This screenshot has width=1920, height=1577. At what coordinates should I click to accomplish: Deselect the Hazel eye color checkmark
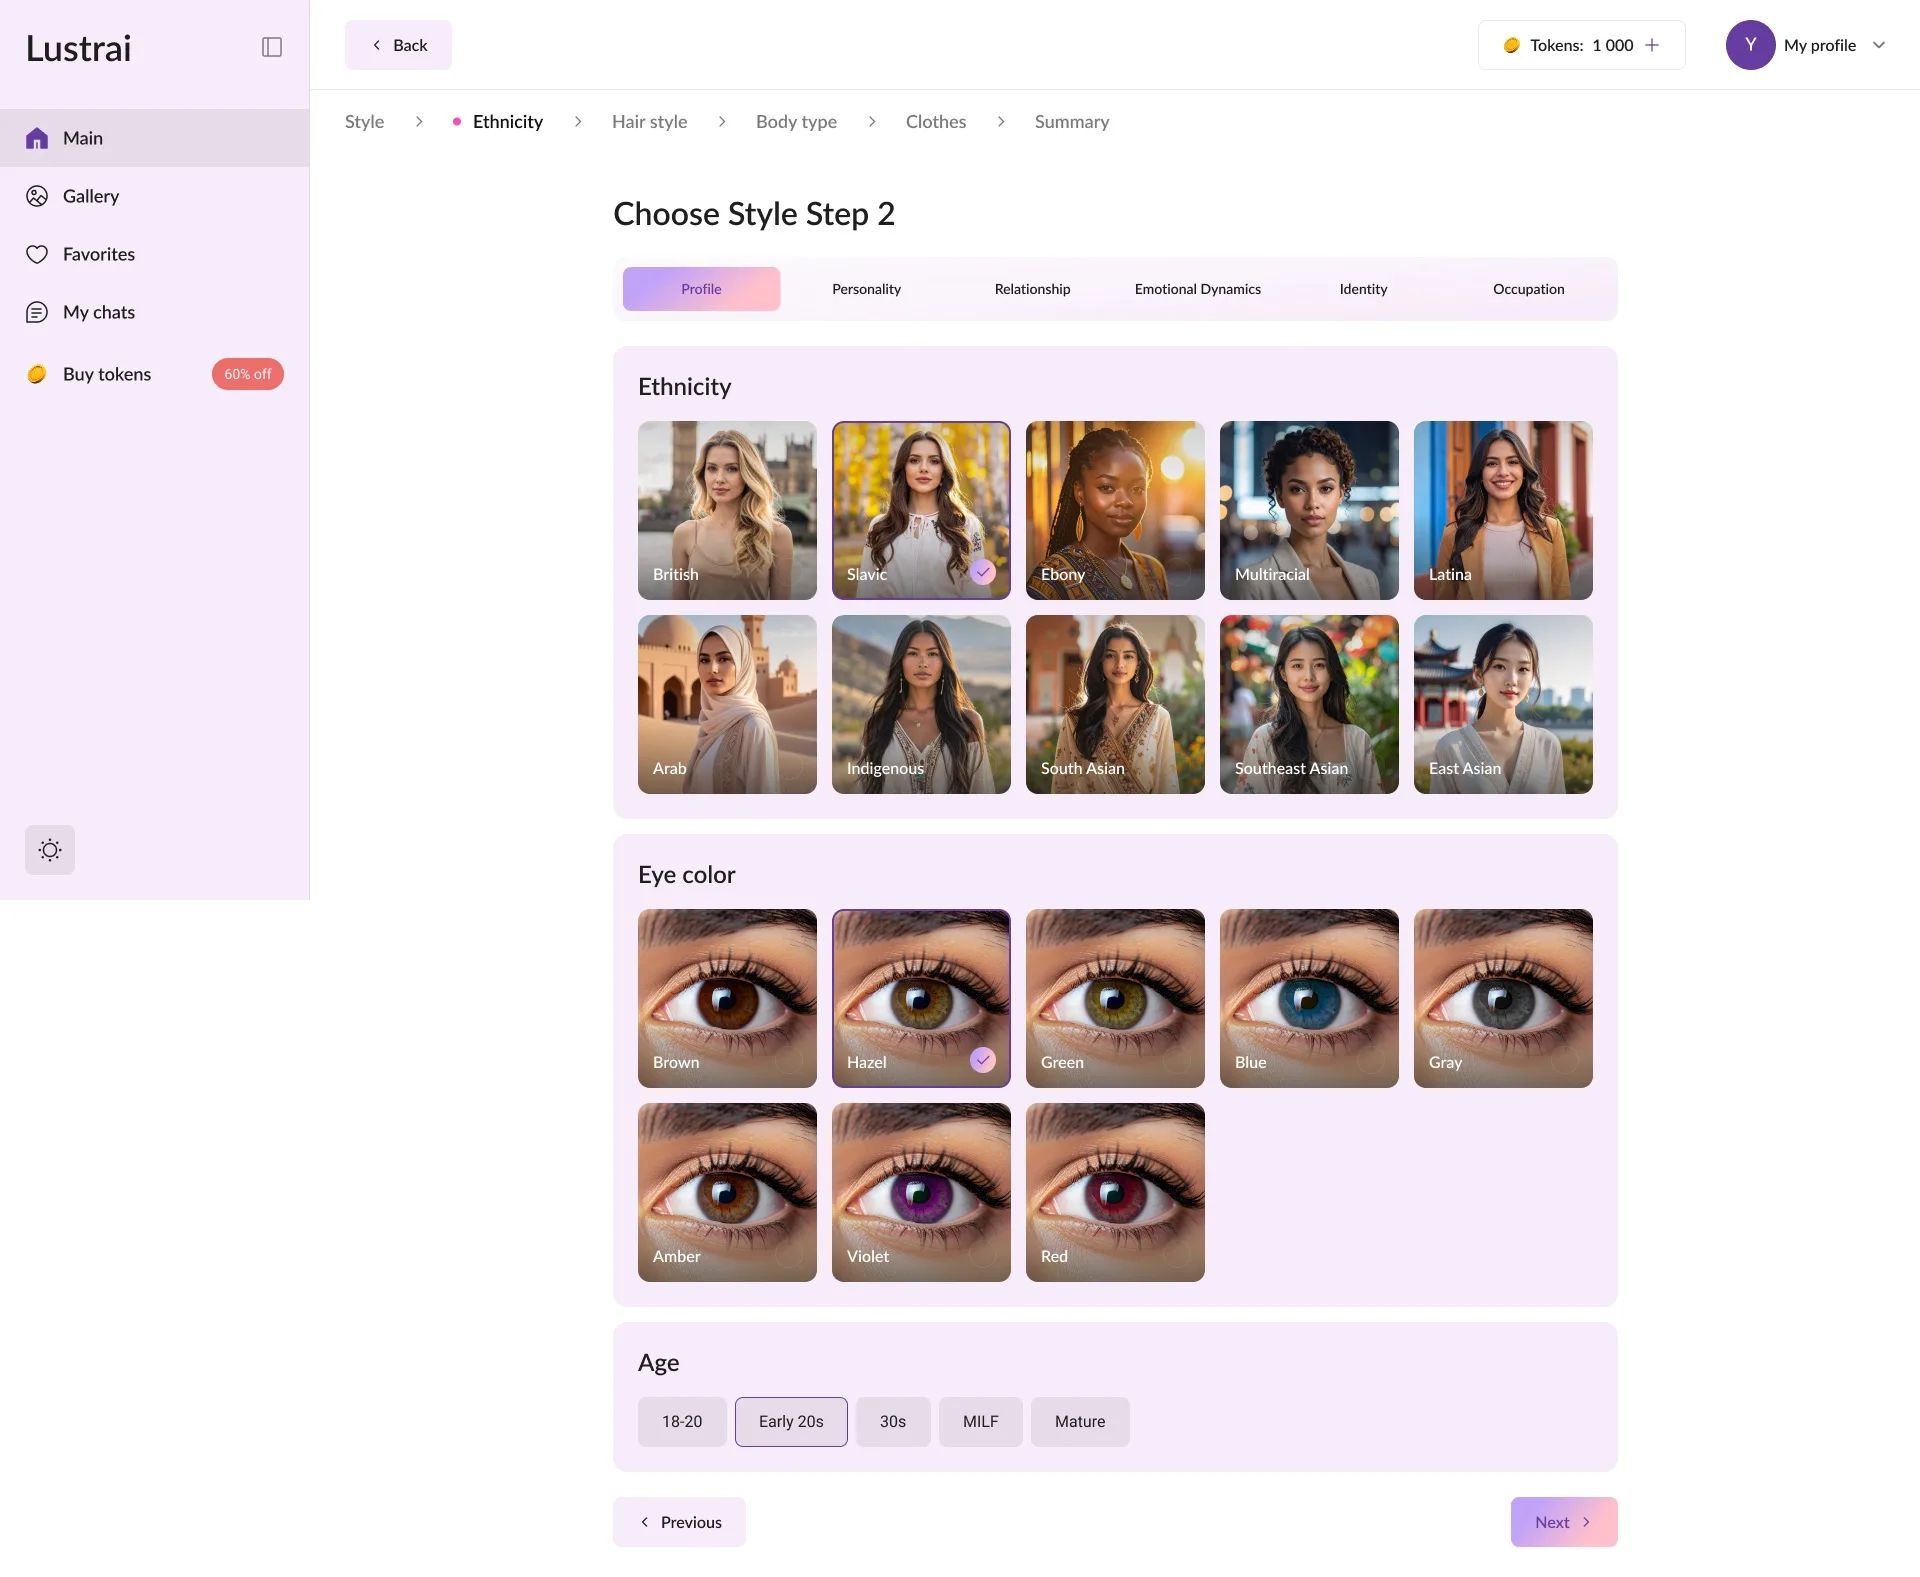(983, 1060)
